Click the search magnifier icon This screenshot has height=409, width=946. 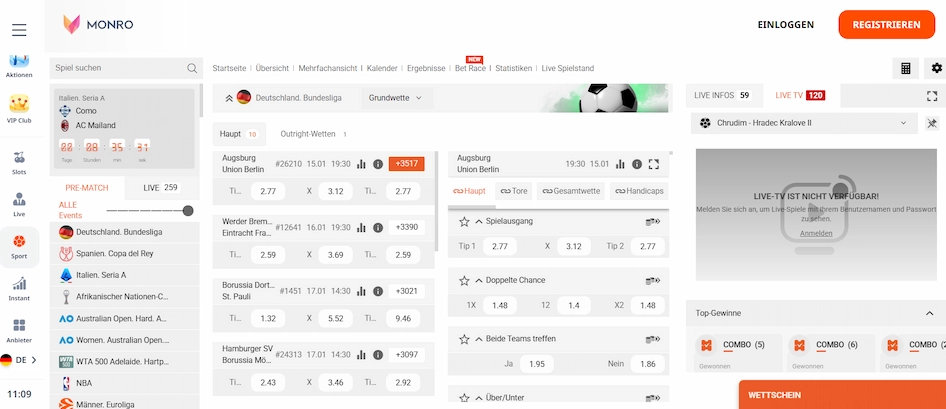point(192,68)
